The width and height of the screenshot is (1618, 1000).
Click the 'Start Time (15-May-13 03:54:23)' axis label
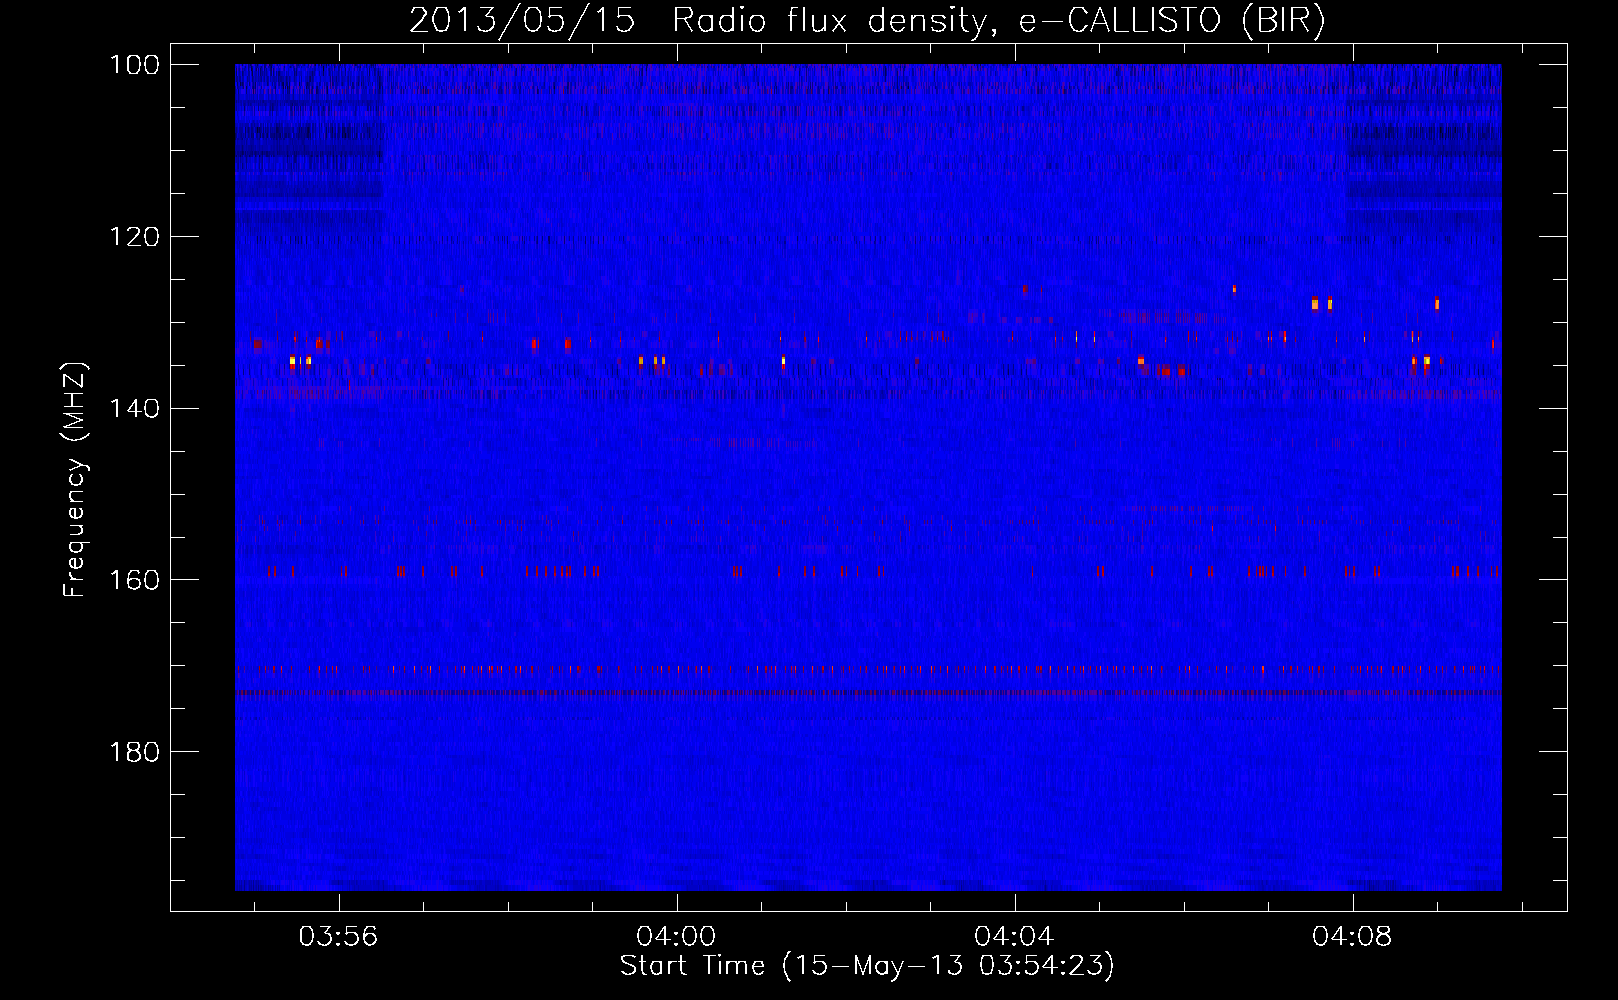click(x=867, y=966)
